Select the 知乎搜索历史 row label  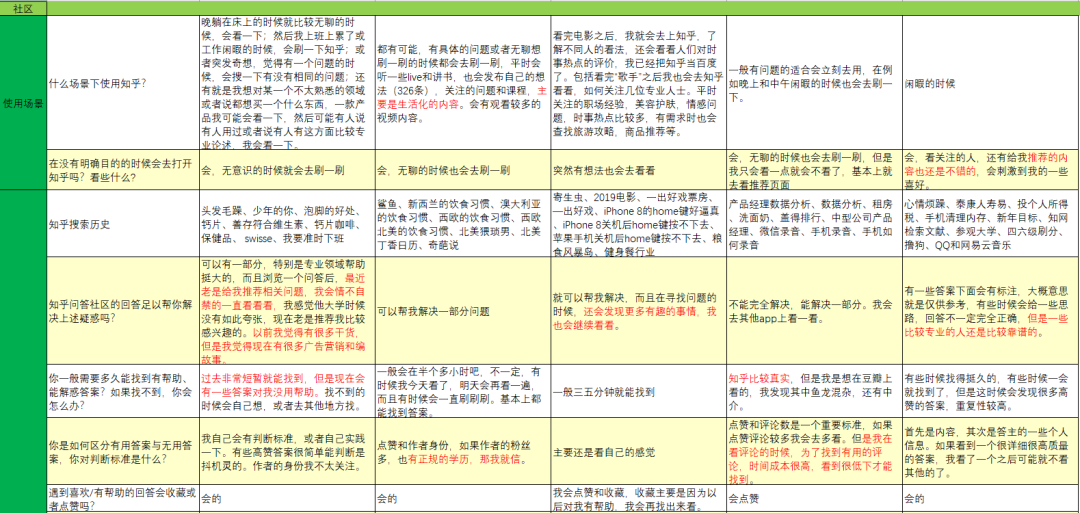pyautogui.click(x=123, y=222)
